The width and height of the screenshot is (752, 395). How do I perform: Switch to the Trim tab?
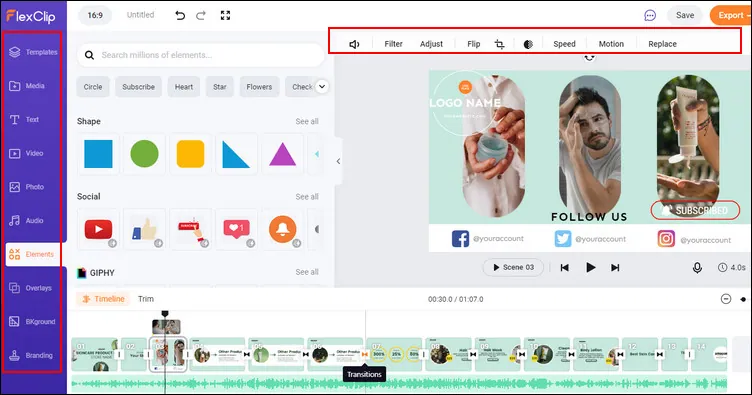tap(146, 299)
